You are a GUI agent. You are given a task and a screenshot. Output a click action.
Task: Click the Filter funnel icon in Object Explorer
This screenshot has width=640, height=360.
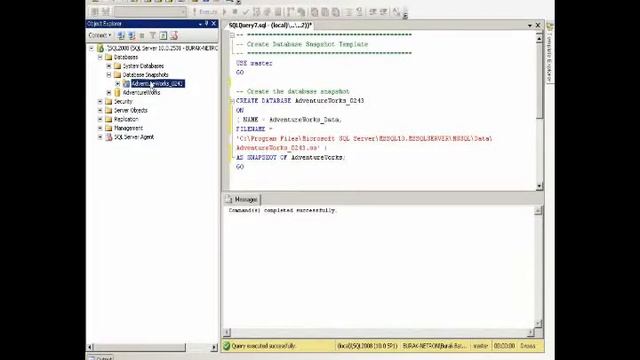[x=153, y=36]
